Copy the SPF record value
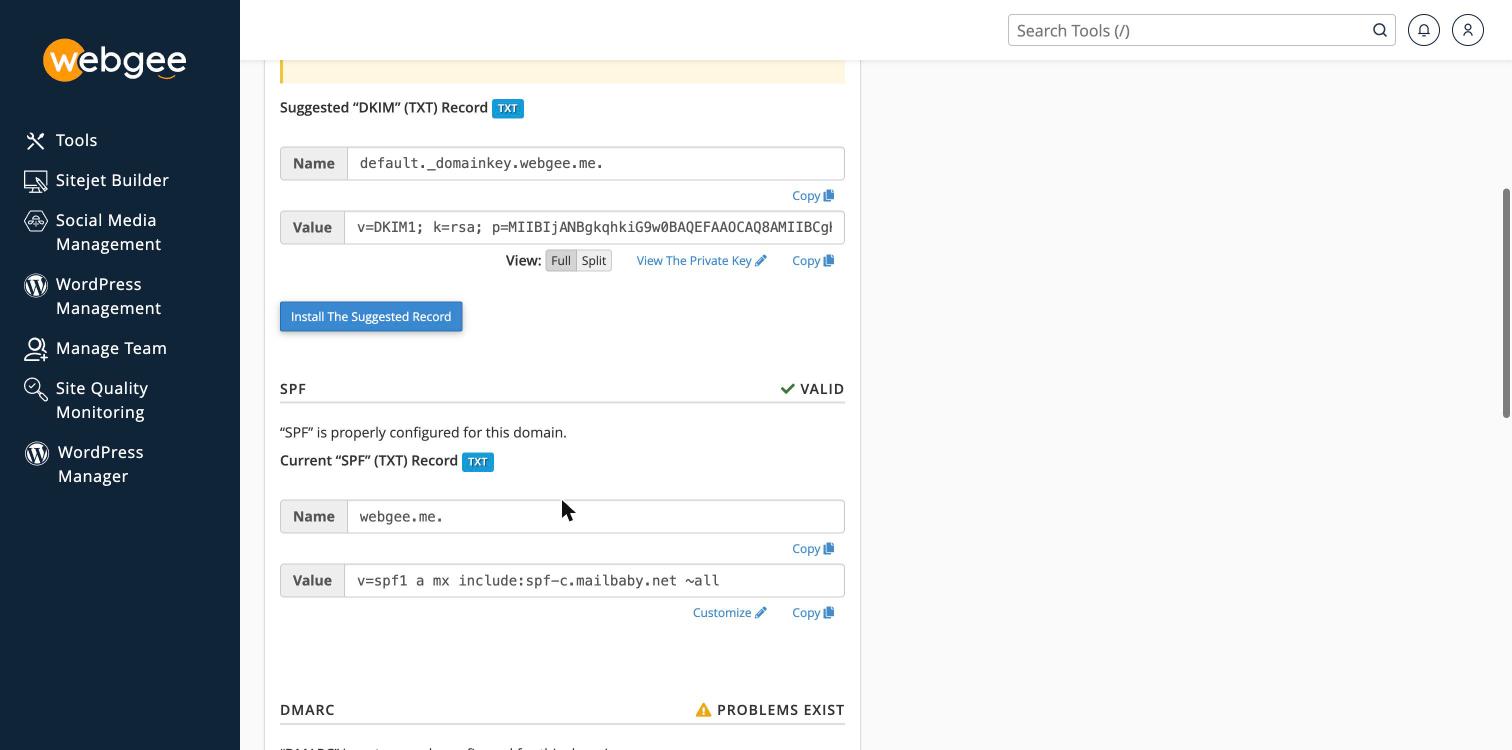 [813, 612]
